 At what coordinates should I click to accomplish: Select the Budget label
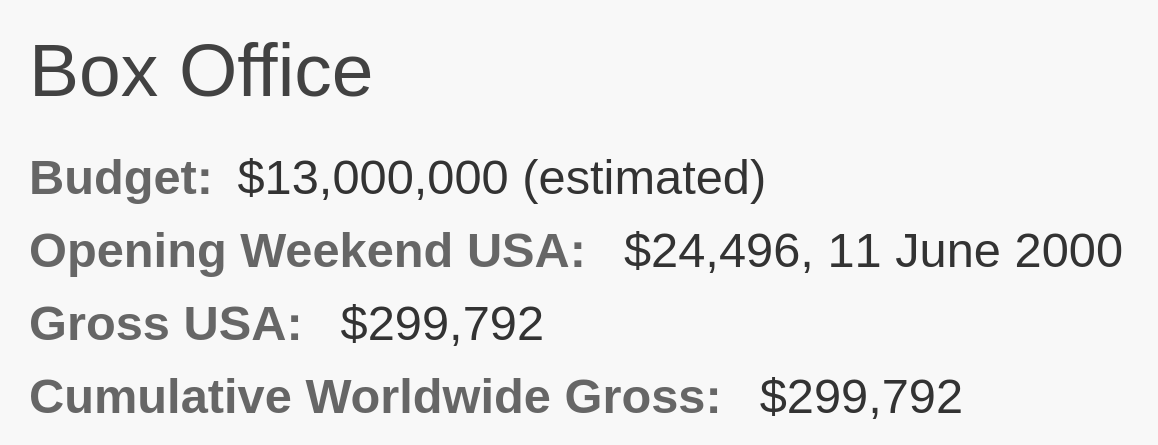120,178
